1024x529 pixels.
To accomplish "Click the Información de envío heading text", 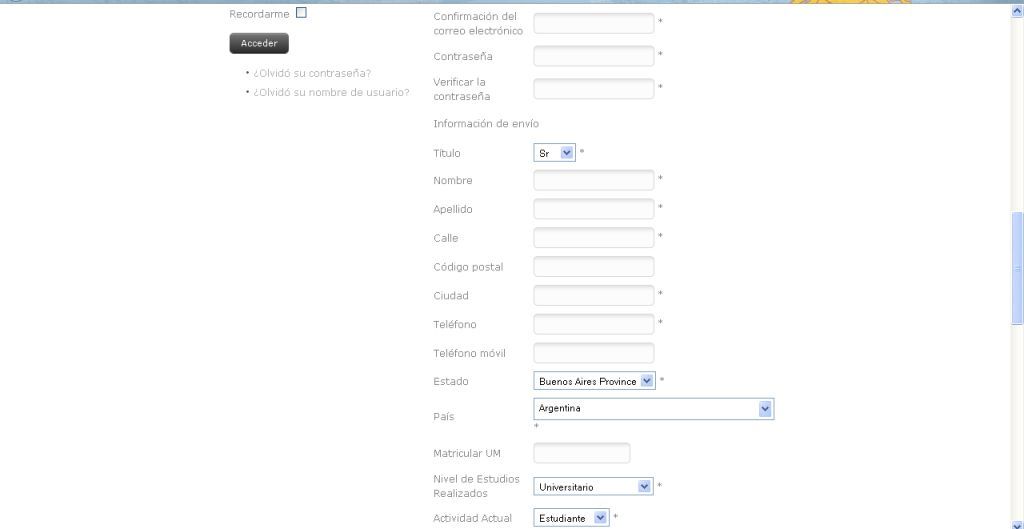I will (486, 123).
